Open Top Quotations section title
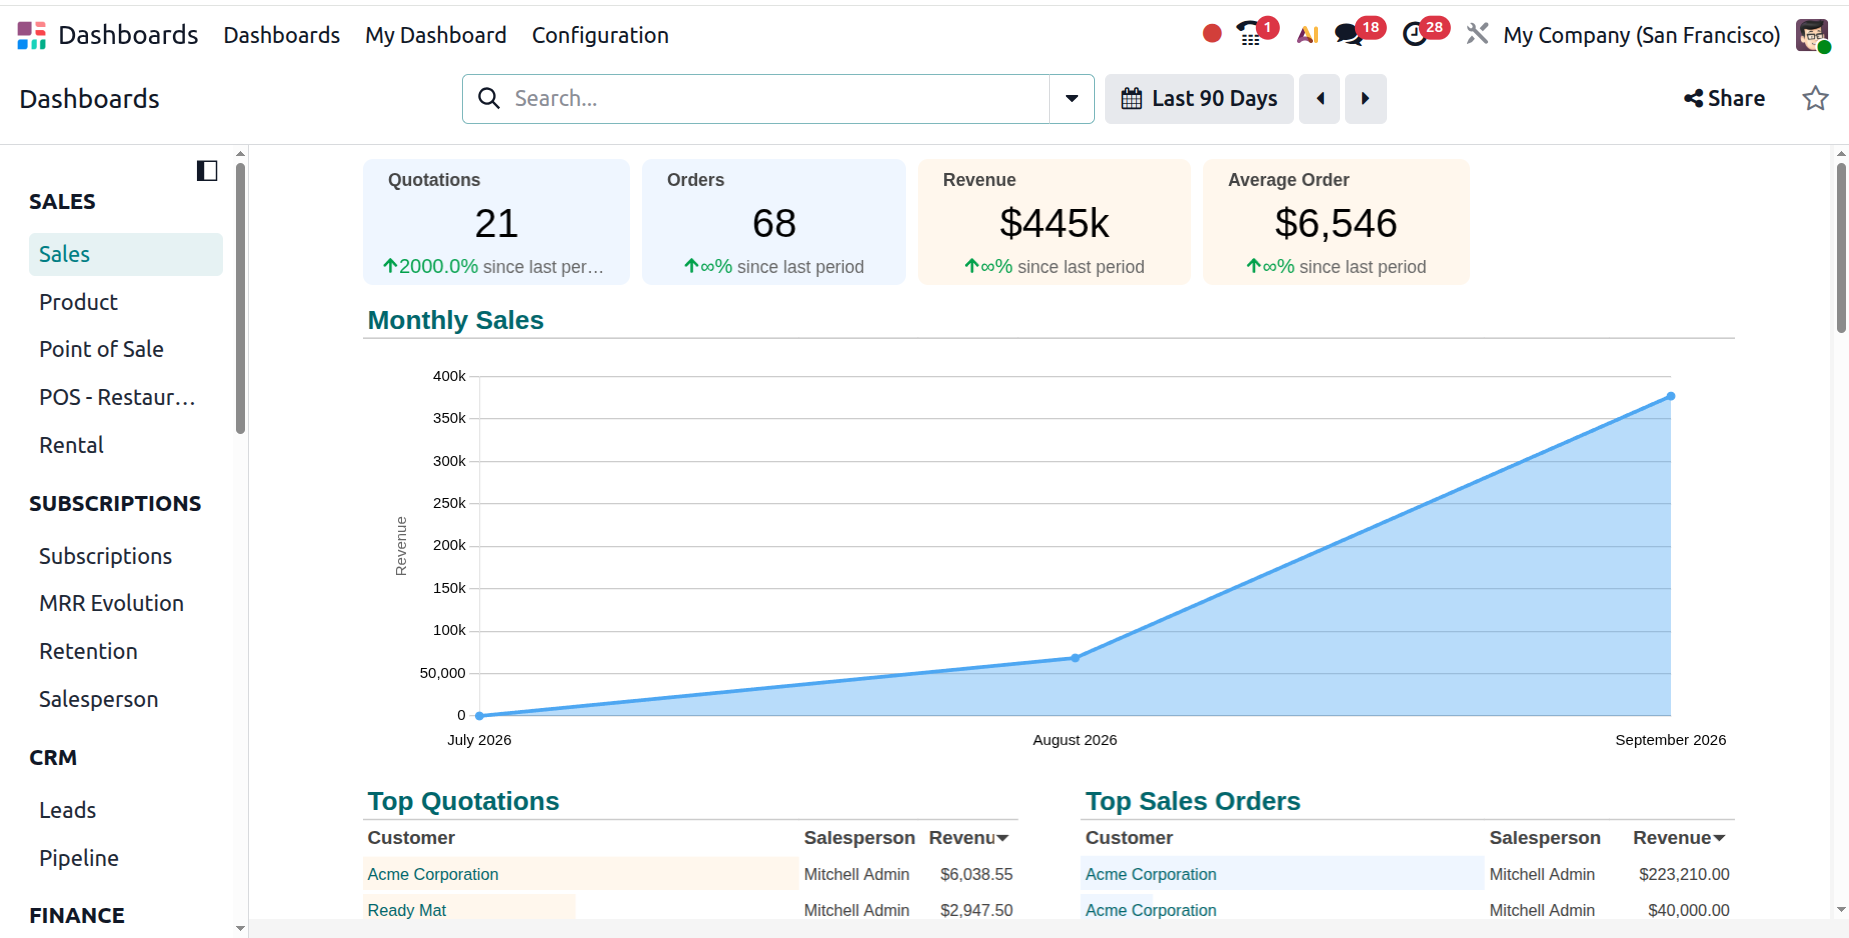Screen dimensions: 1849x938 click(x=463, y=801)
